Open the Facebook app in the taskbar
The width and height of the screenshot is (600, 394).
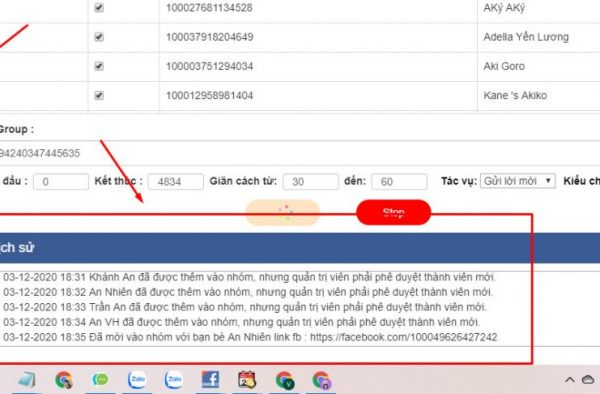(210, 379)
